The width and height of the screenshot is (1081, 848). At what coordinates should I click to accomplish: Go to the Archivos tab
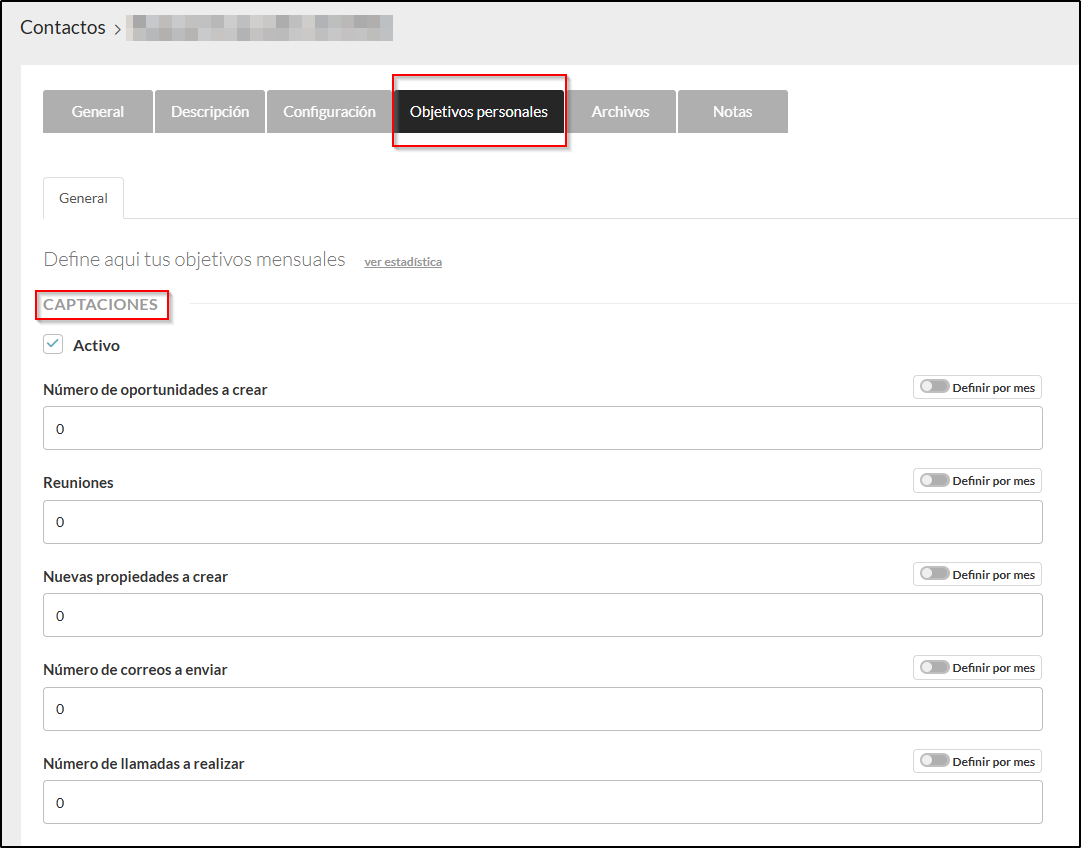tap(620, 112)
